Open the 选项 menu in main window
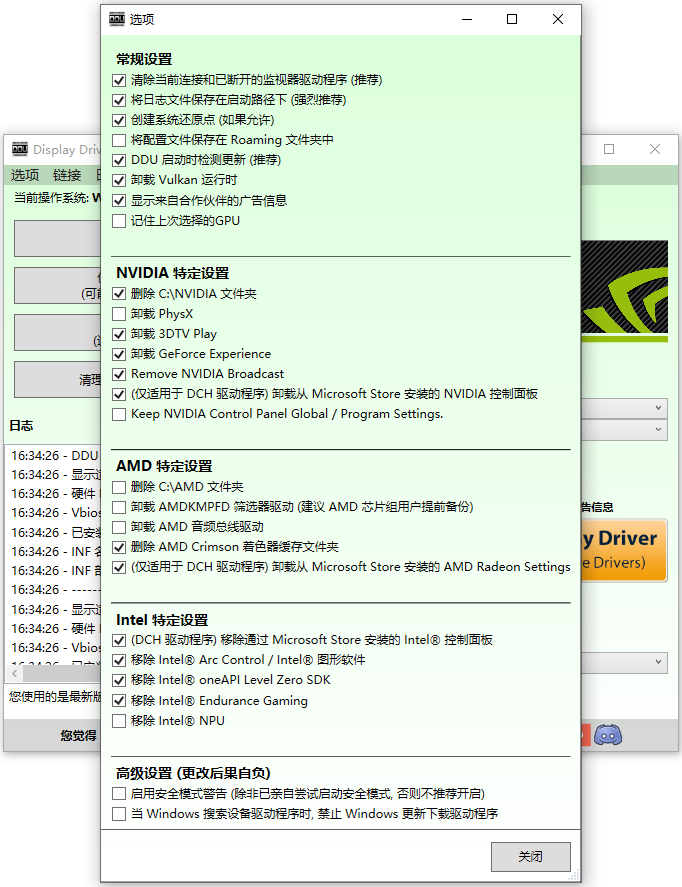 25,175
